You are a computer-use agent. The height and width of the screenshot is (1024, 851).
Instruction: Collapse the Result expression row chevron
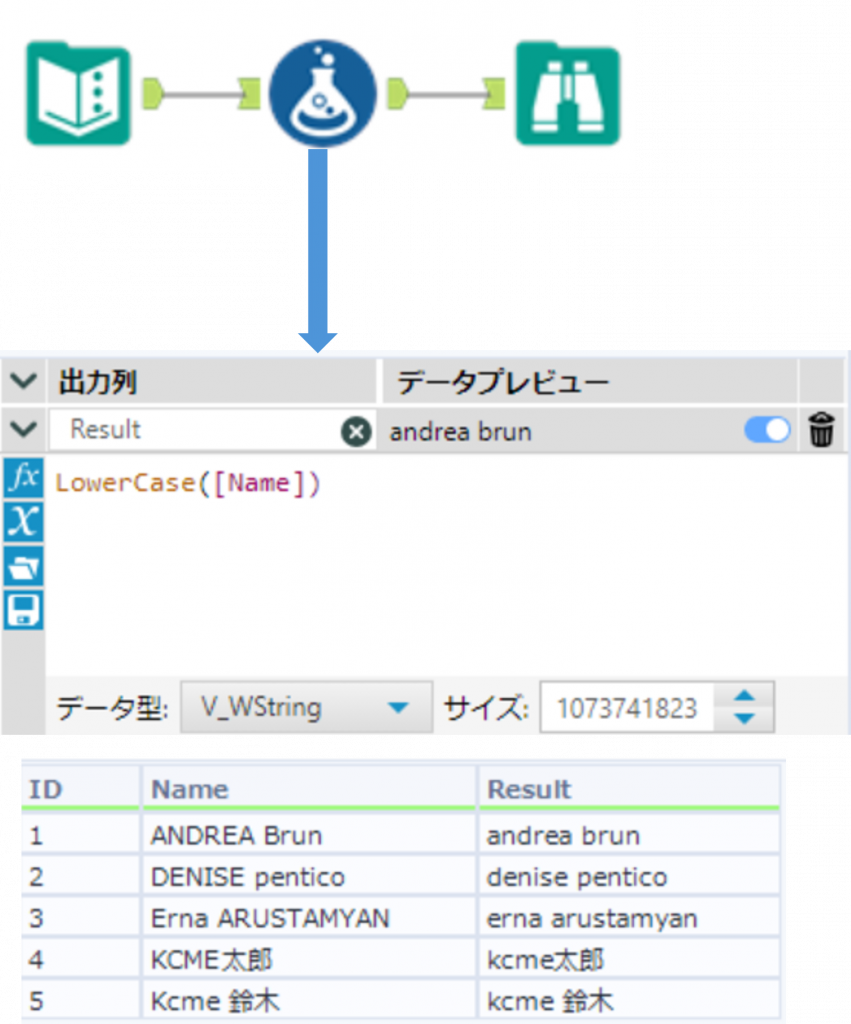[24, 431]
